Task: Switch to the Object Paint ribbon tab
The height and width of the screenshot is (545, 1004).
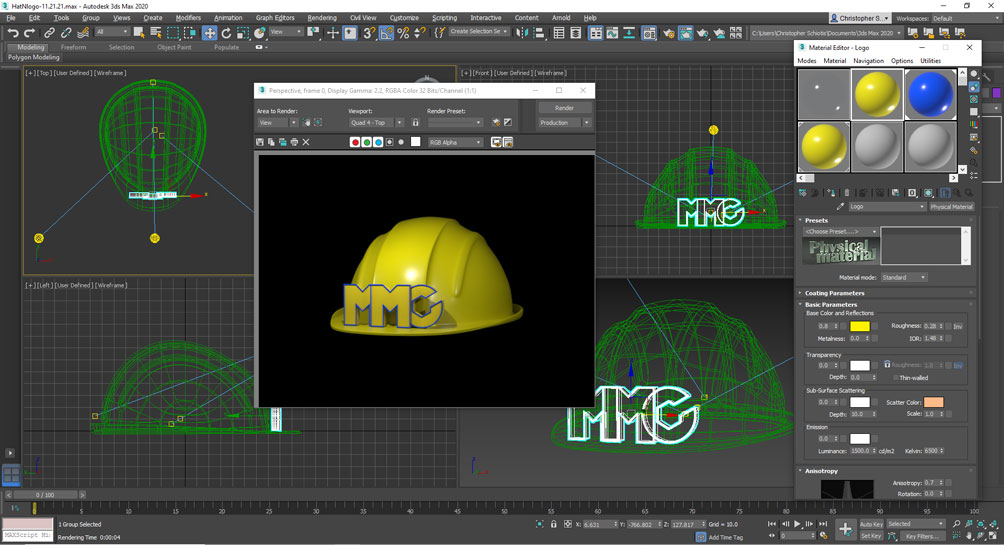Action: coord(174,47)
